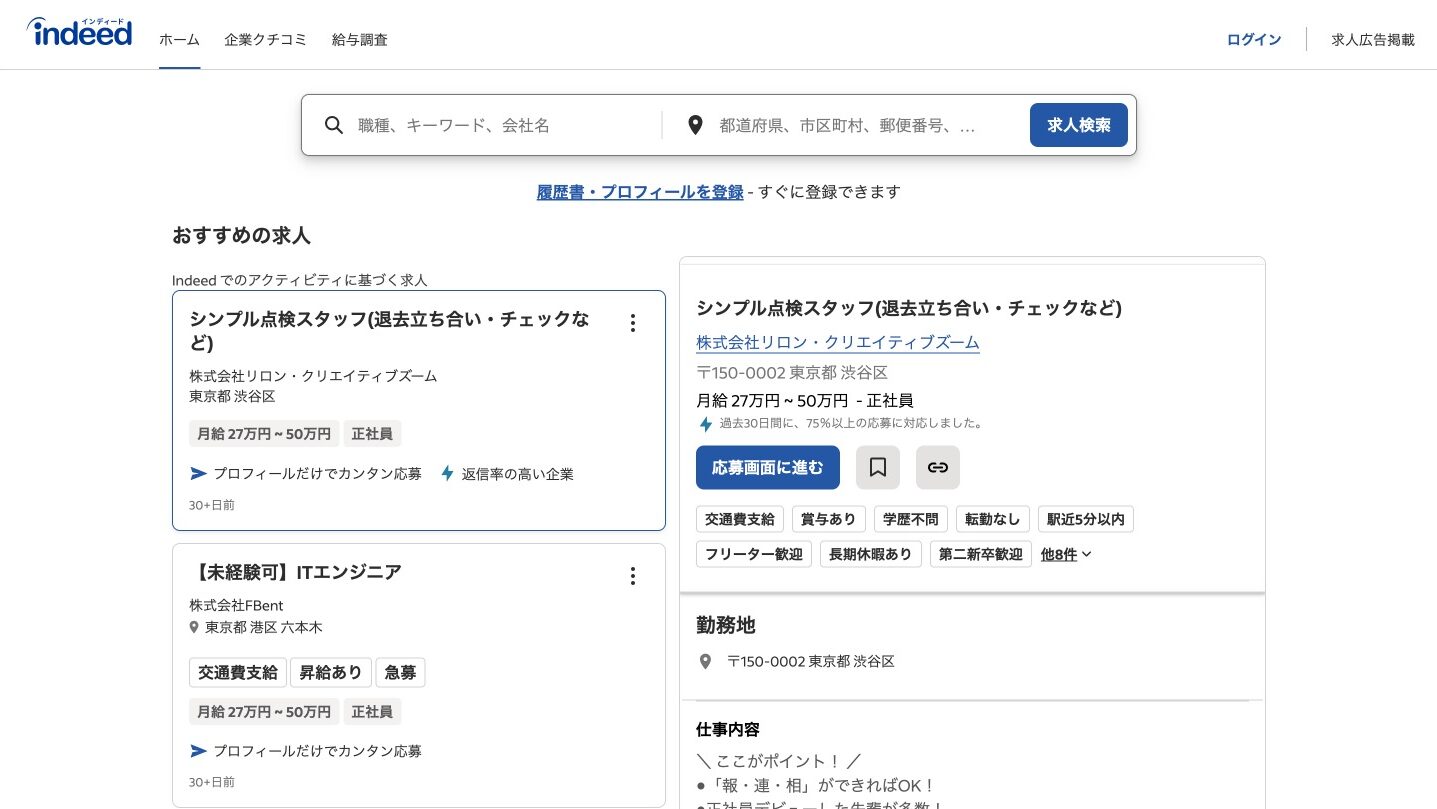Open three-dot menu on シンプル点検スタッフ card
Screen dimensions: 1437x809
tap(632, 323)
